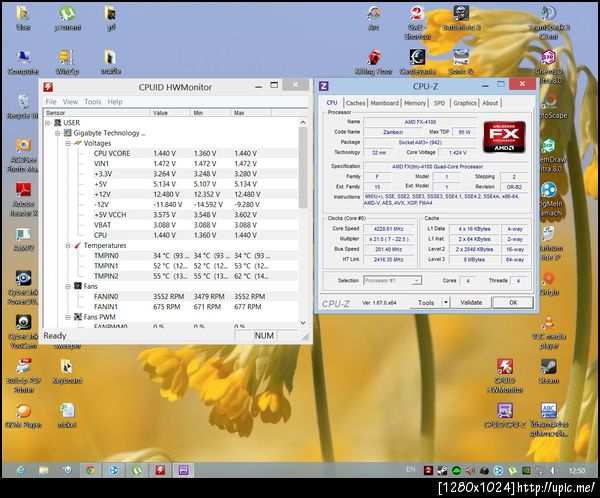Open the Processor selection dropdown

coord(415,281)
